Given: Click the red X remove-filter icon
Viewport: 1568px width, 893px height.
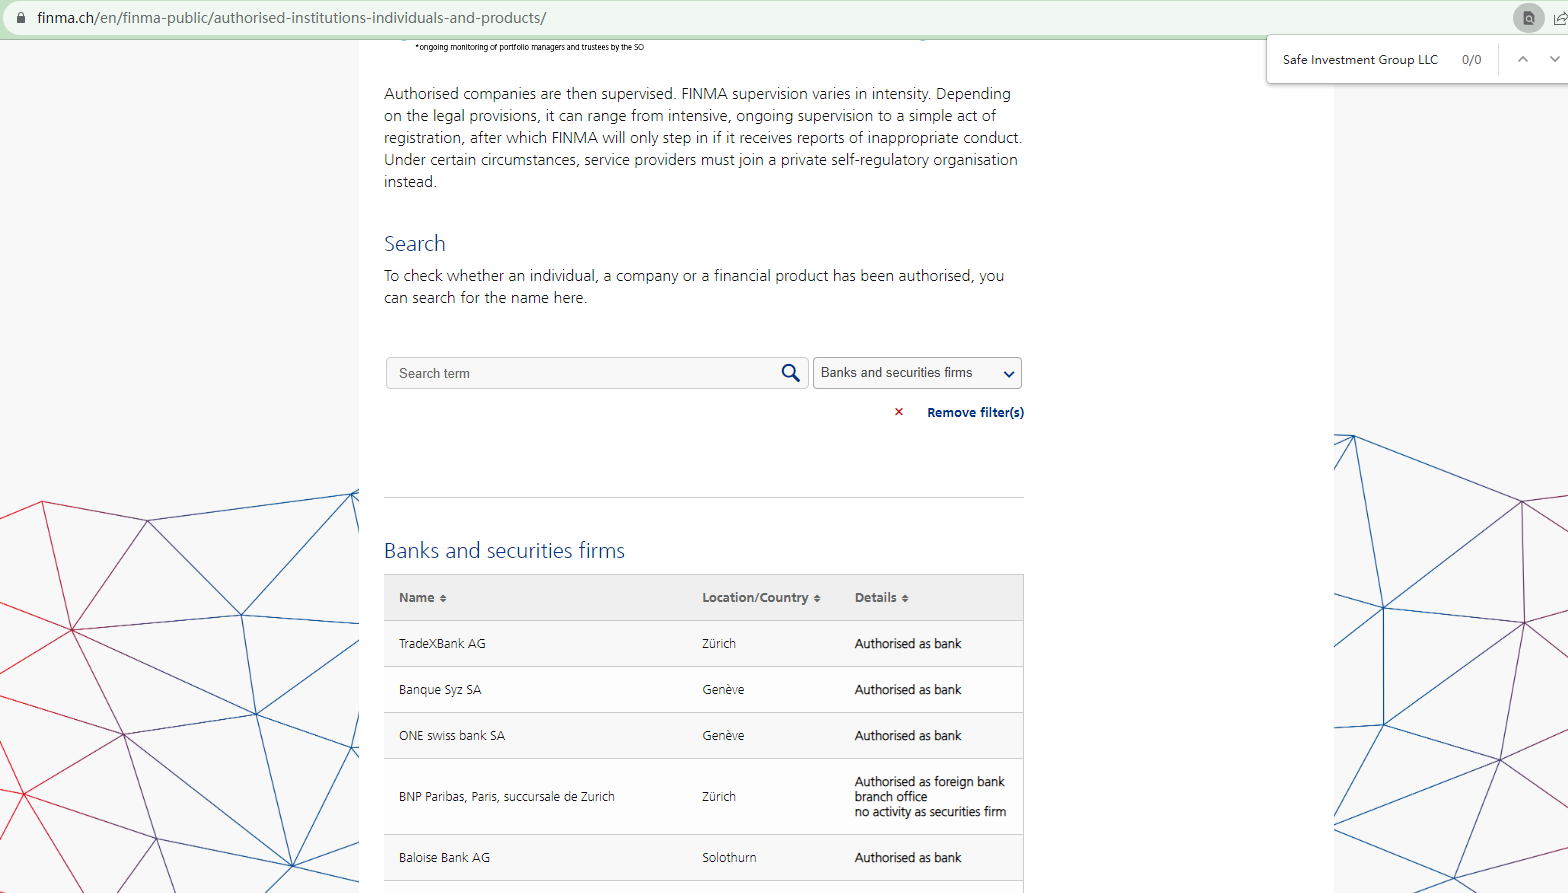Looking at the screenshot, I should [899, 412].
